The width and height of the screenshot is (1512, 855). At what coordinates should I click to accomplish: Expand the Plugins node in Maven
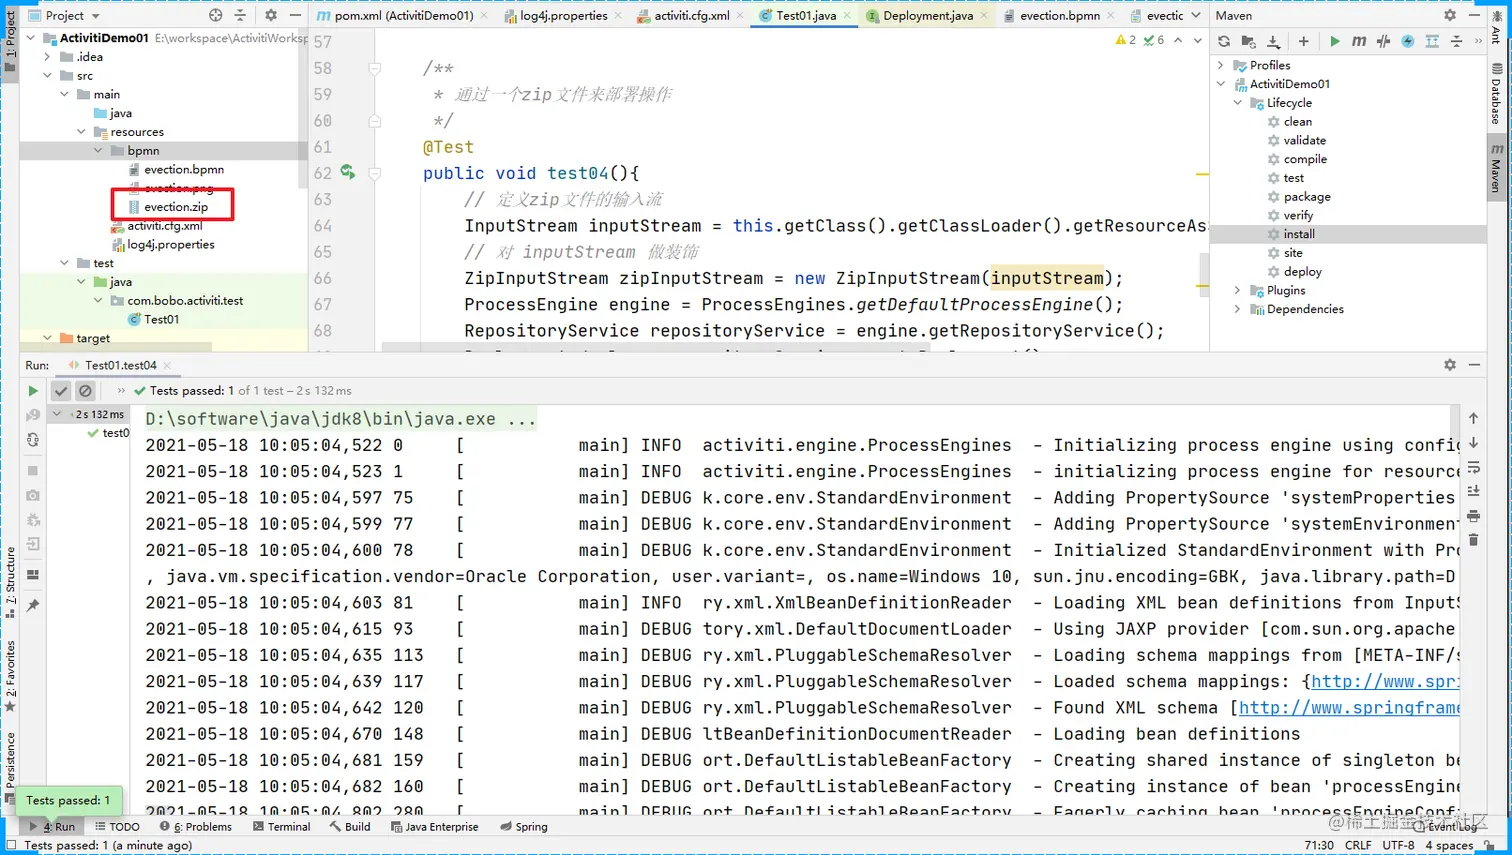pyautogui.click(x=1237, y=291)
